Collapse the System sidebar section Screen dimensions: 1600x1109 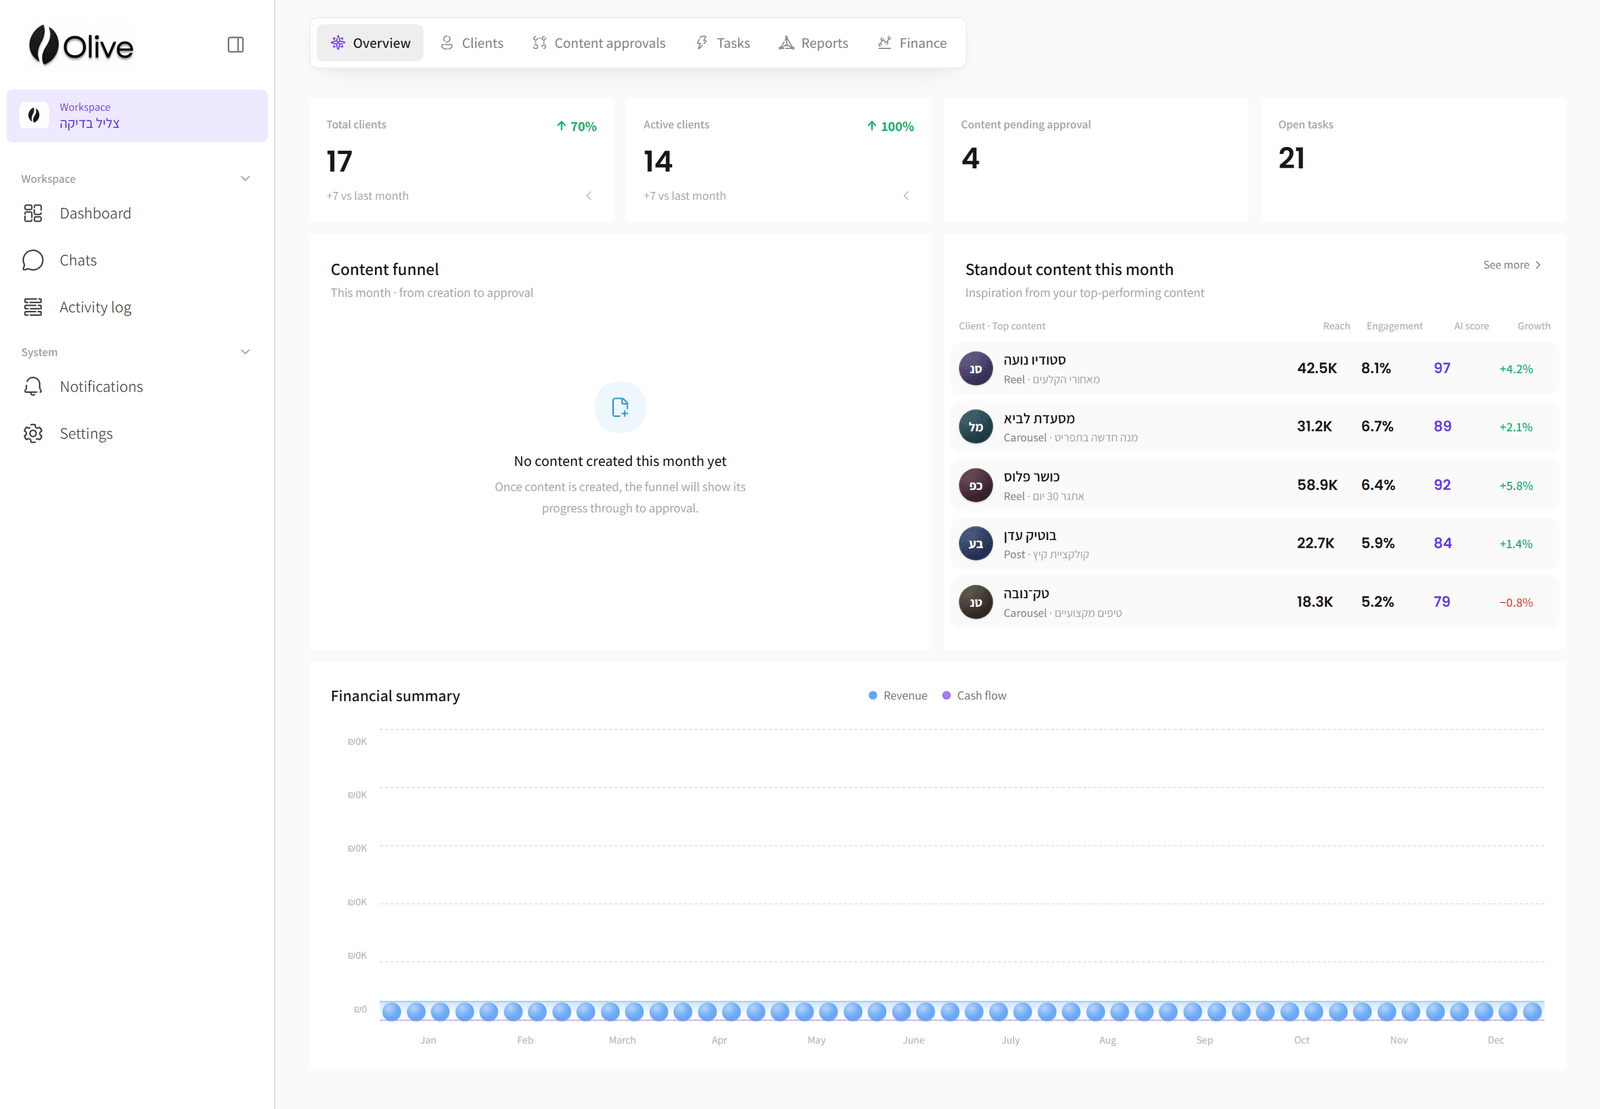(245, 352)
